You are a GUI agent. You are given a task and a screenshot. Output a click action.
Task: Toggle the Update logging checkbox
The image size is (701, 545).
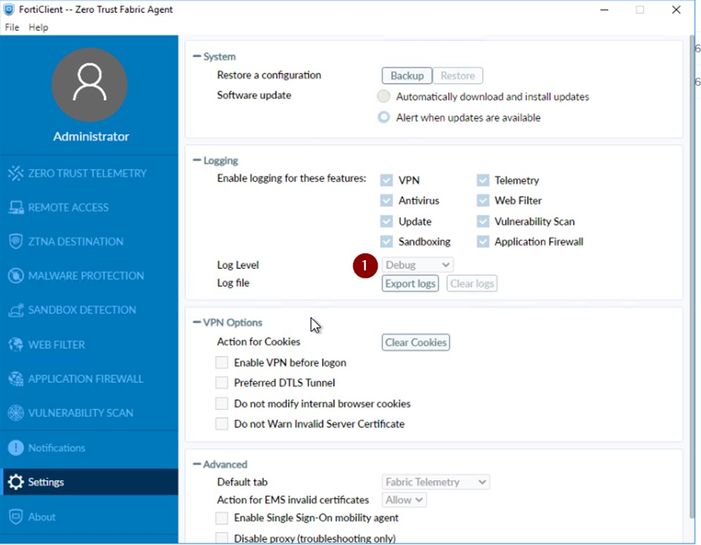(x=386, y=221)
